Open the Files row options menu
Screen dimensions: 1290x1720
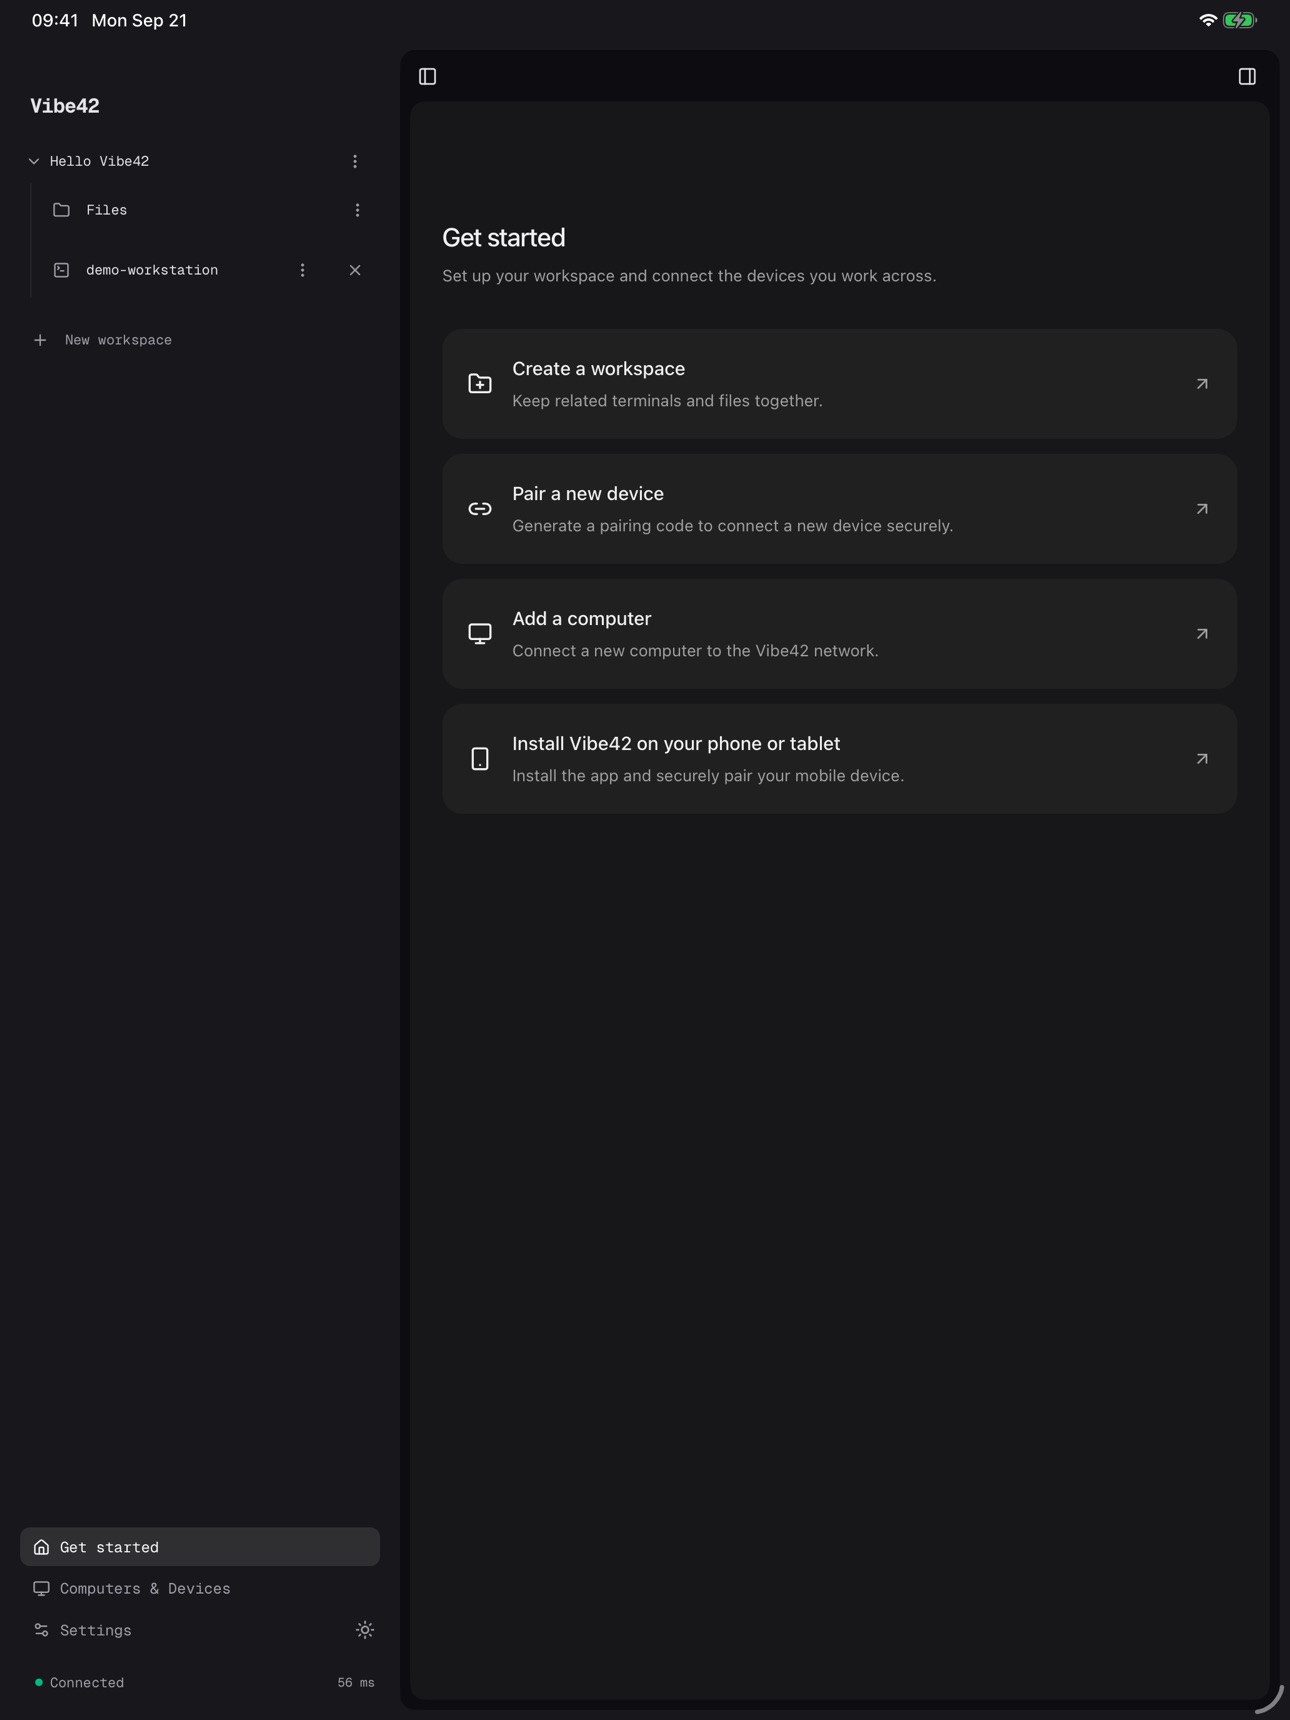click(357, 210)
